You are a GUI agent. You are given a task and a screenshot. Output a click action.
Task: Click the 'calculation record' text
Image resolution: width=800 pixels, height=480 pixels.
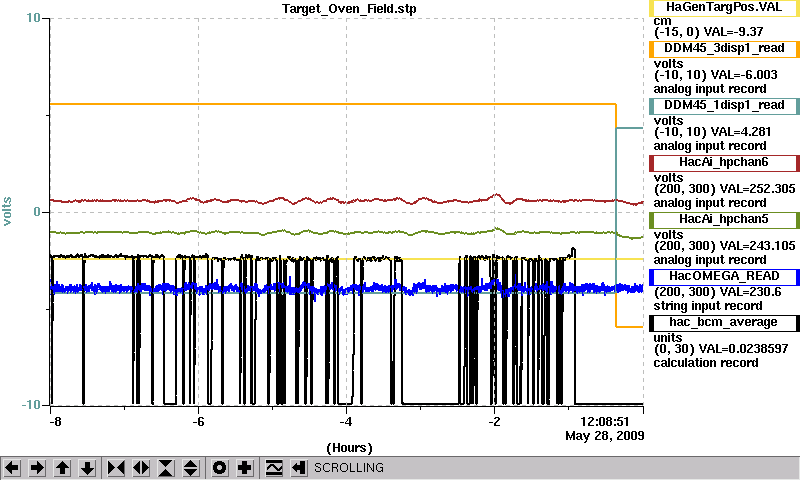(706, 363)
